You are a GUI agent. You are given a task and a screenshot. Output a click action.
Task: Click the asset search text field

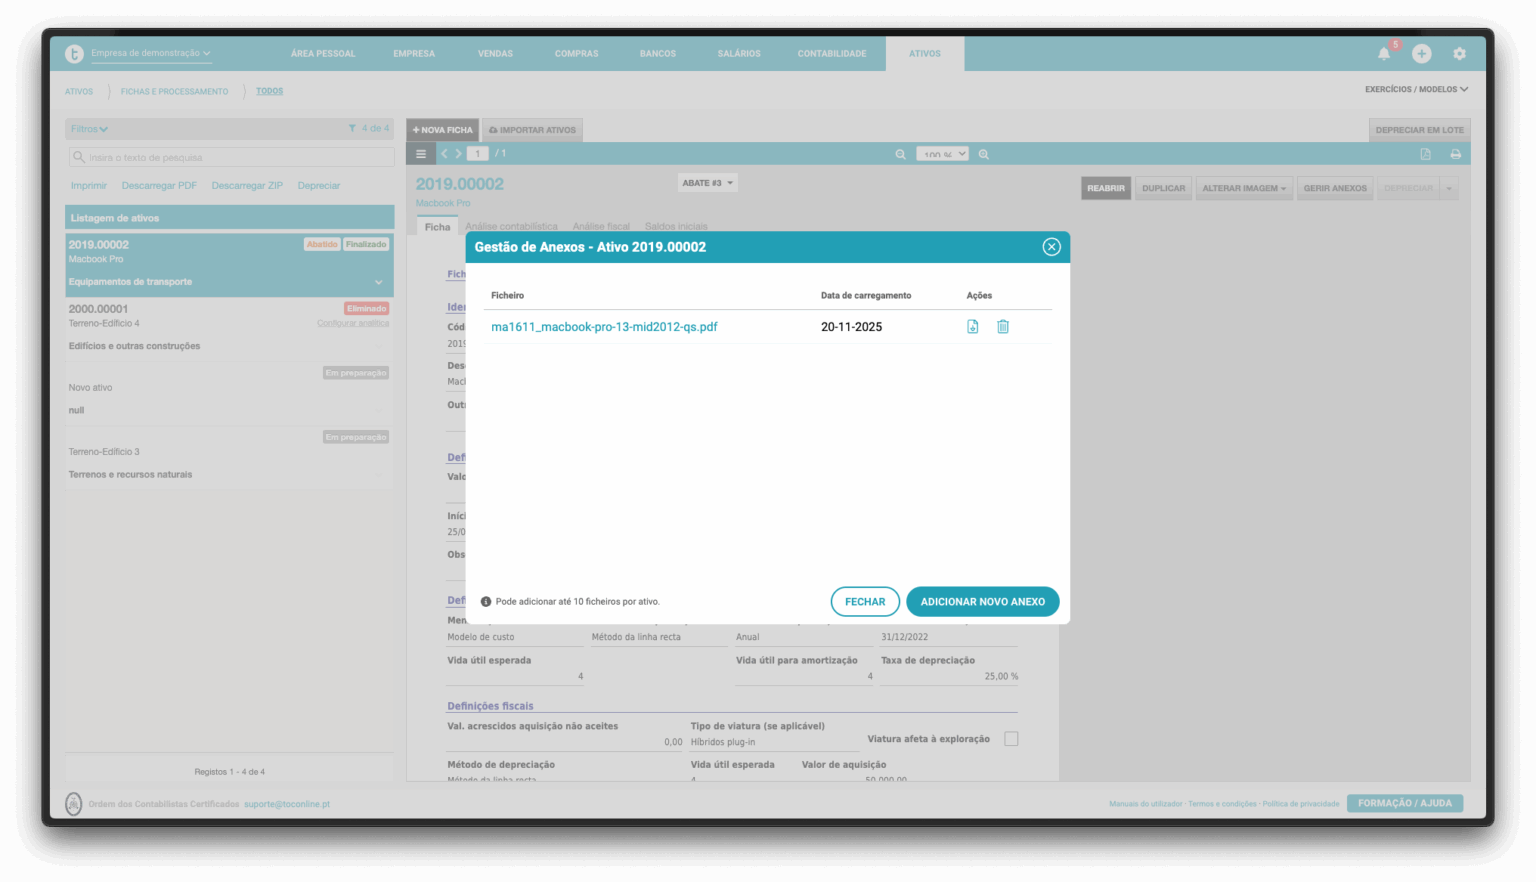pyautogui.click(x=230, y=158)
